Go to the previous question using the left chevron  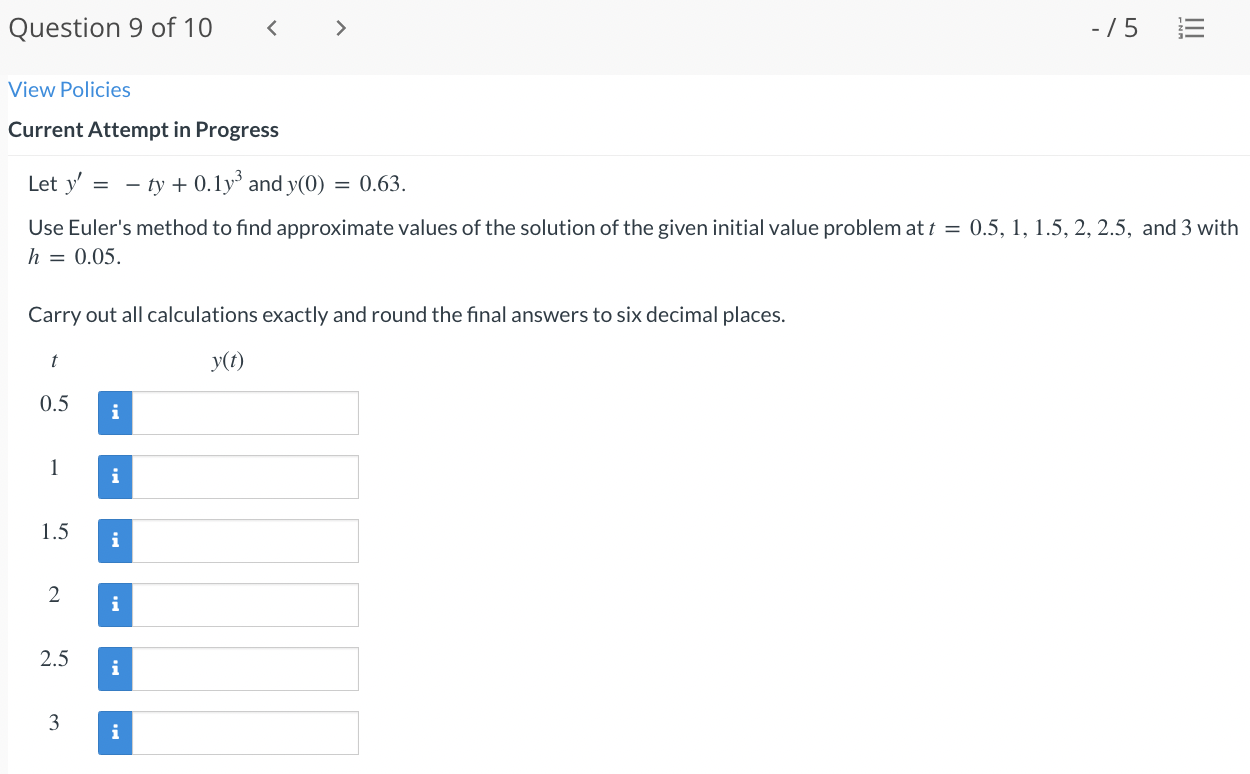pos(271,28)
